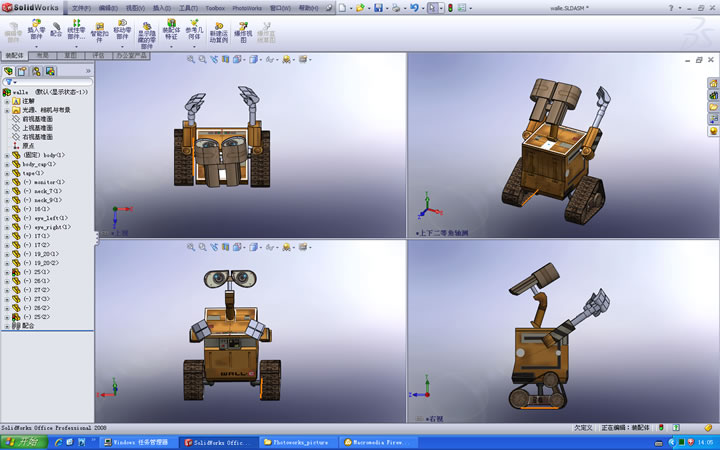Open the 文件(F) menu
This screenshot has height=450, width=720.
[x=81, y=8]
